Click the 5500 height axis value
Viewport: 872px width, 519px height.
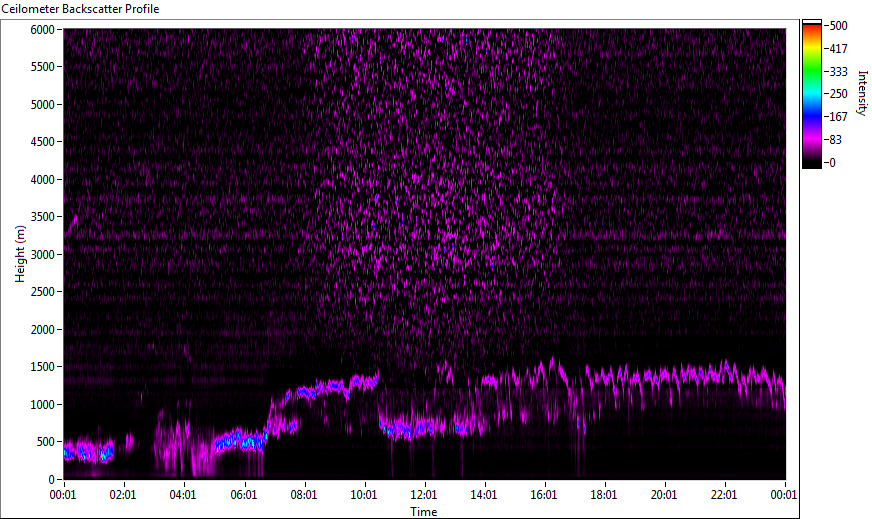click(42, 67)
